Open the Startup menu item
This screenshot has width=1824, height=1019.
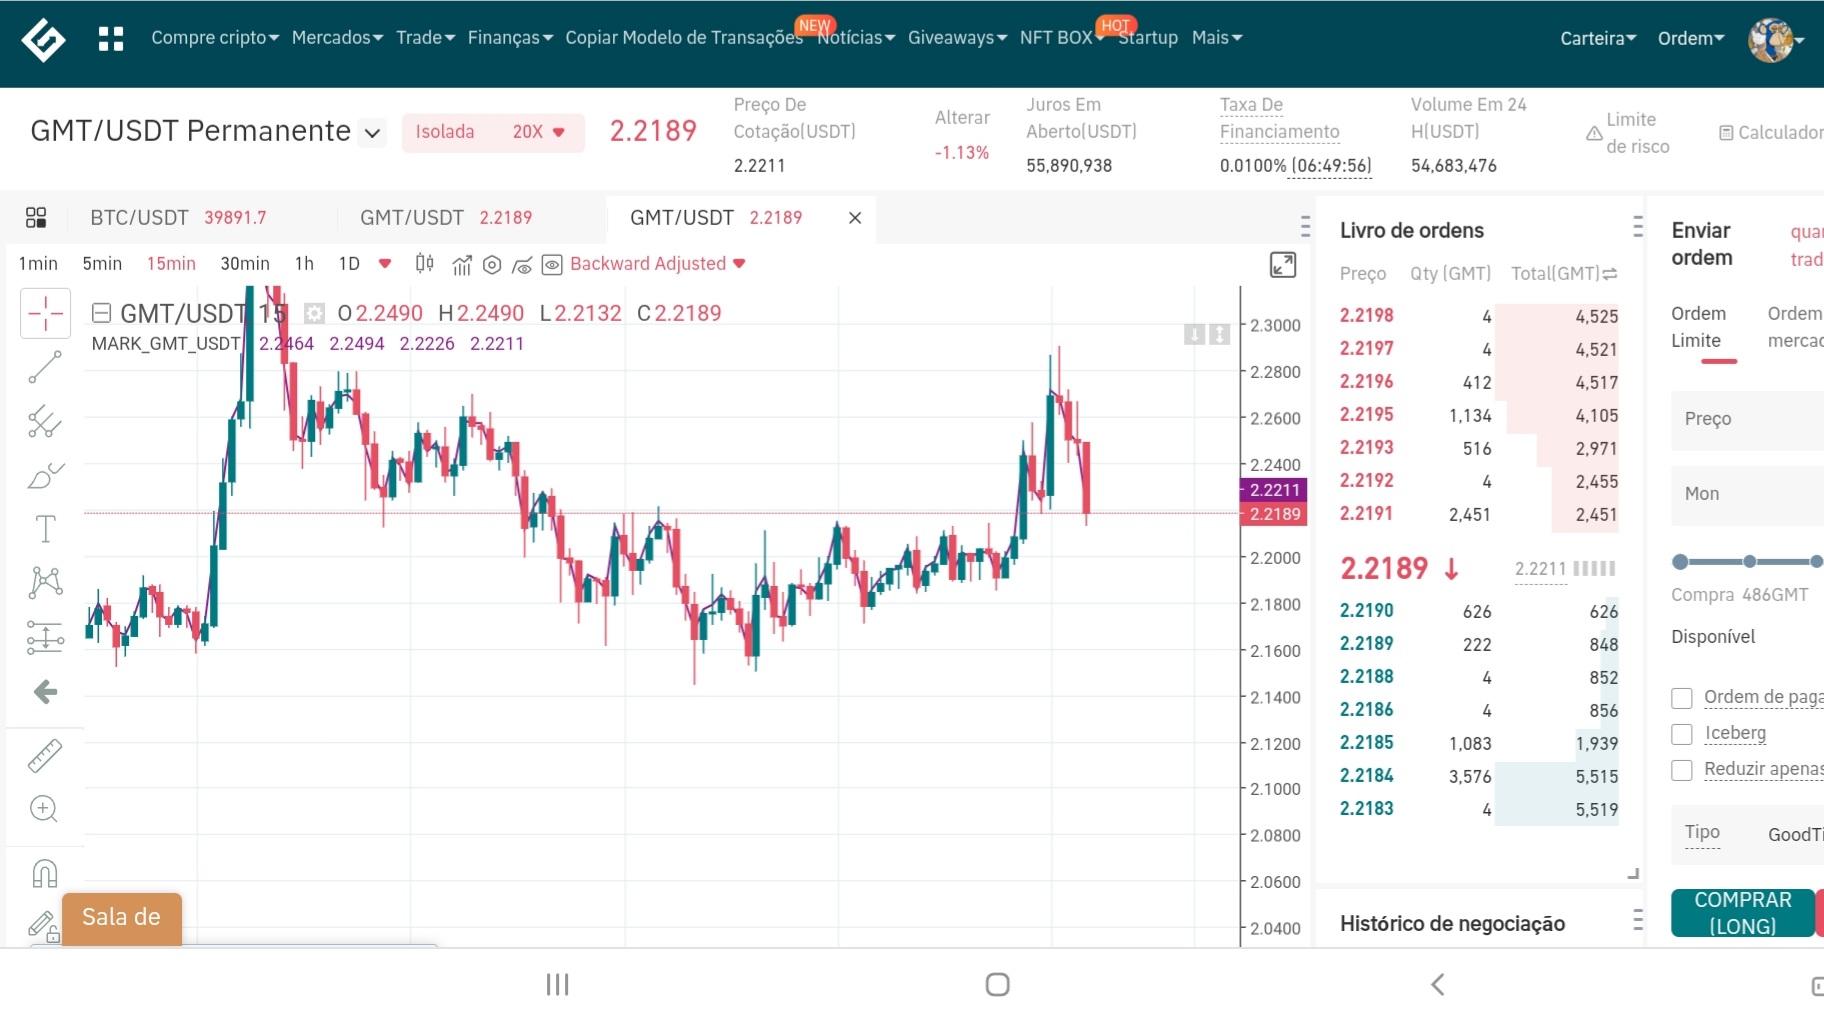point(1148,38)
